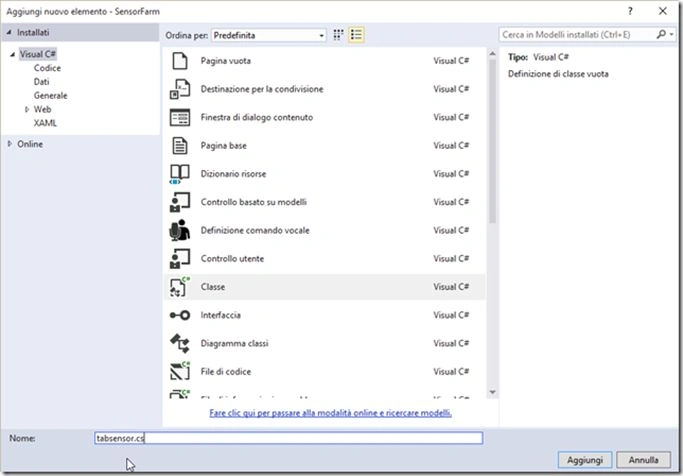Select the File di codice name
The image size is (683, 476).
pos(226,372)
